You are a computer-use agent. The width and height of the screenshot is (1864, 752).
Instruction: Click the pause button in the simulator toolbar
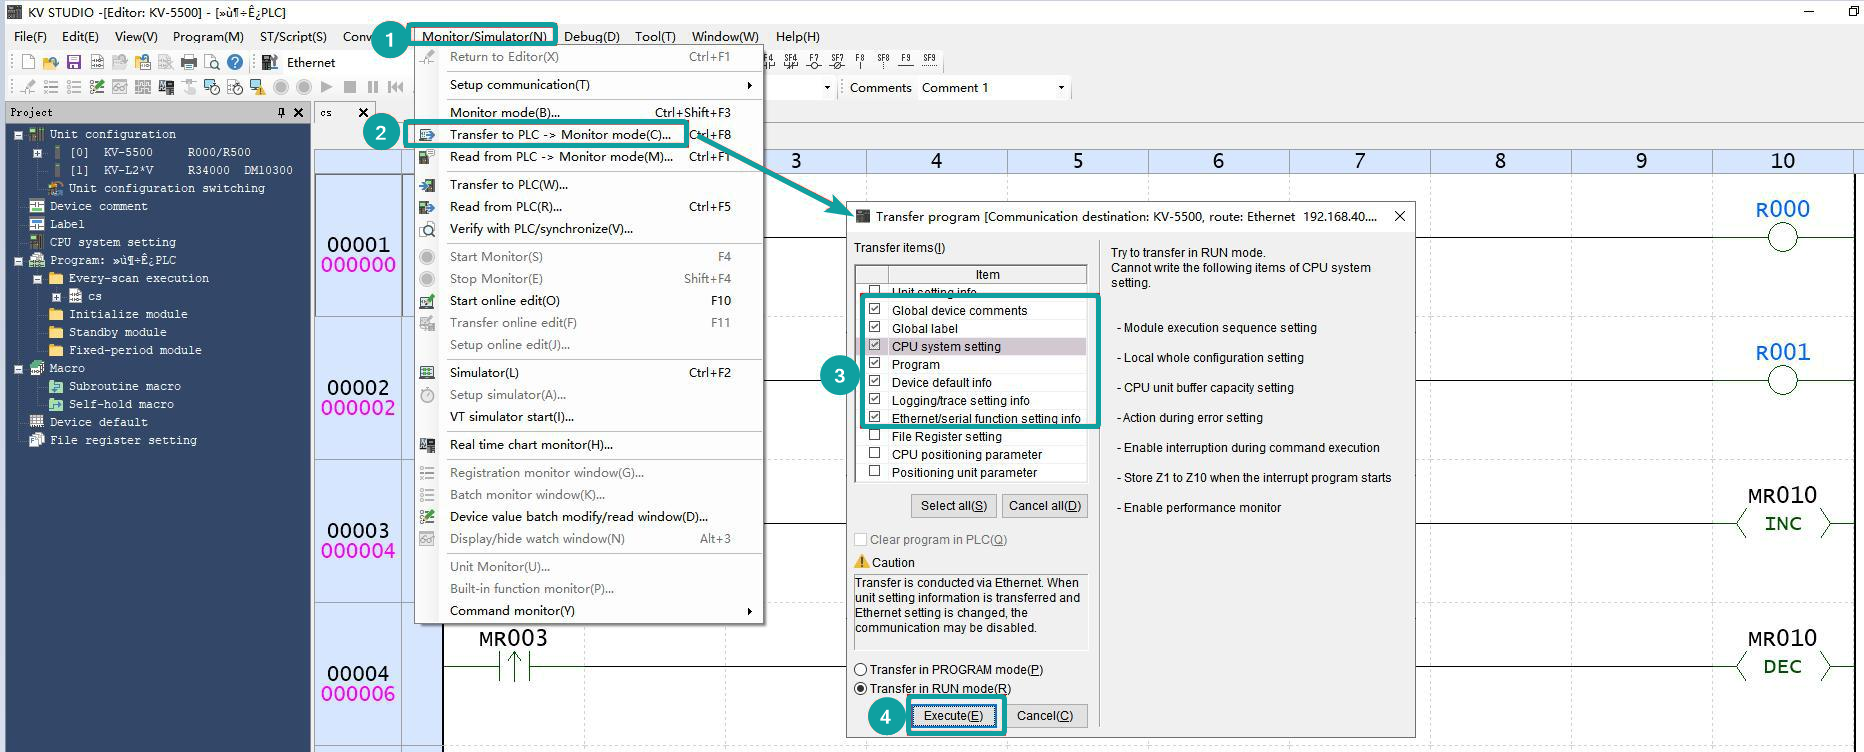(373, 87)
